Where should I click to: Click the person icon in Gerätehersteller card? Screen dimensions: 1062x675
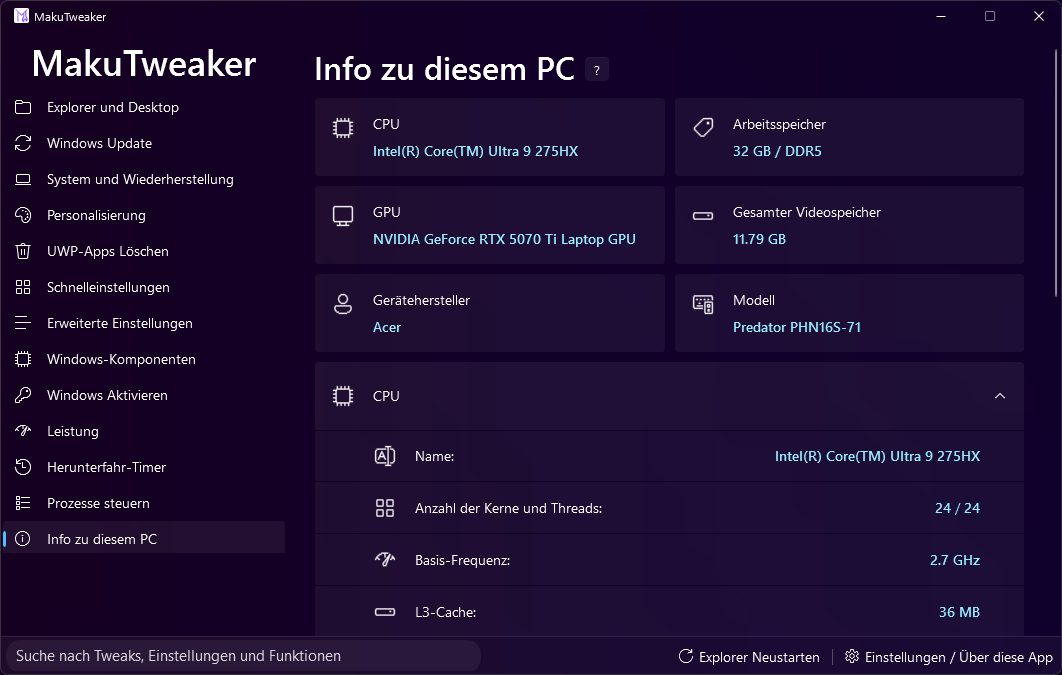click(x=343, y=304)
